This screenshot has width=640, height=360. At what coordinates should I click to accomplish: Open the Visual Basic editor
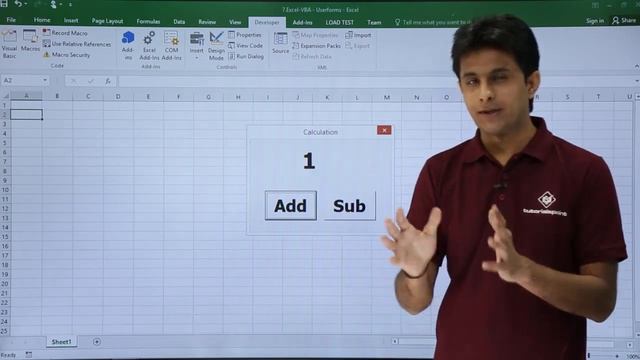coord(9,44)
